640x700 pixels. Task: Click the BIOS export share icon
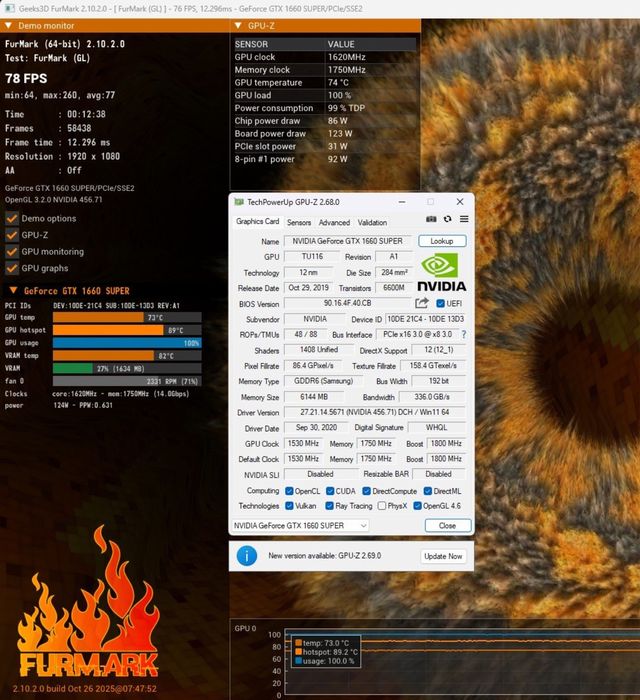click(422, 303)
